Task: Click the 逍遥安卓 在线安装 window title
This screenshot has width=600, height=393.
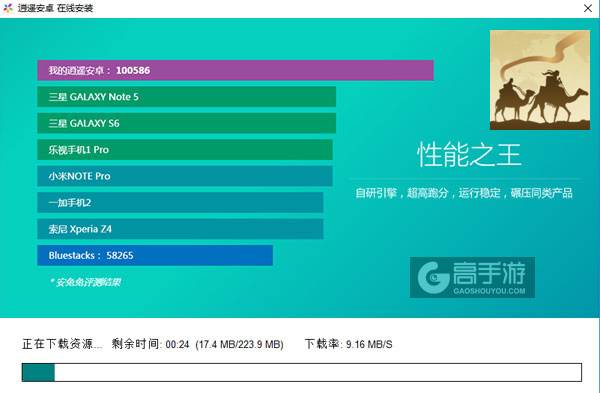Action: pos(55,8)
